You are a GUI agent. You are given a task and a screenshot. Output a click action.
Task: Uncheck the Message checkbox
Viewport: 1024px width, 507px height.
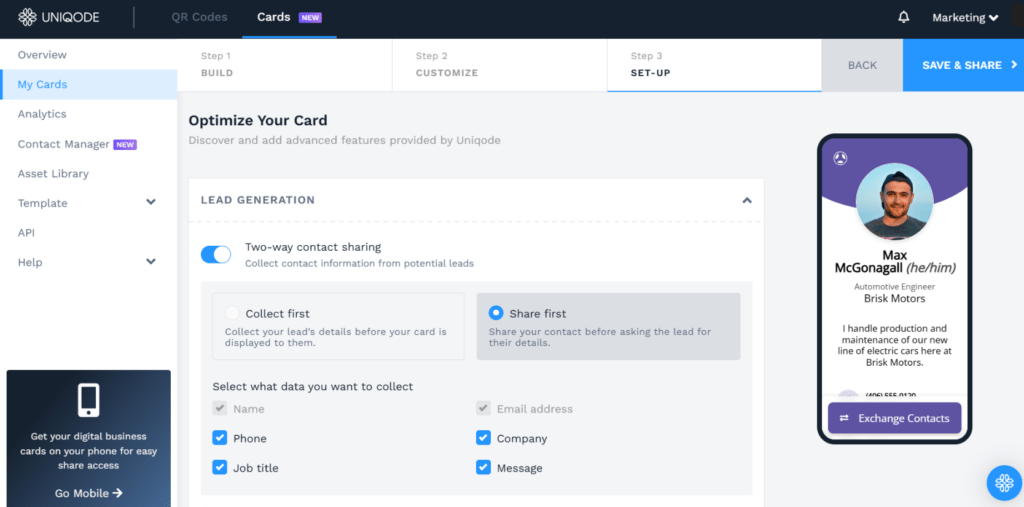pos(483,467)
